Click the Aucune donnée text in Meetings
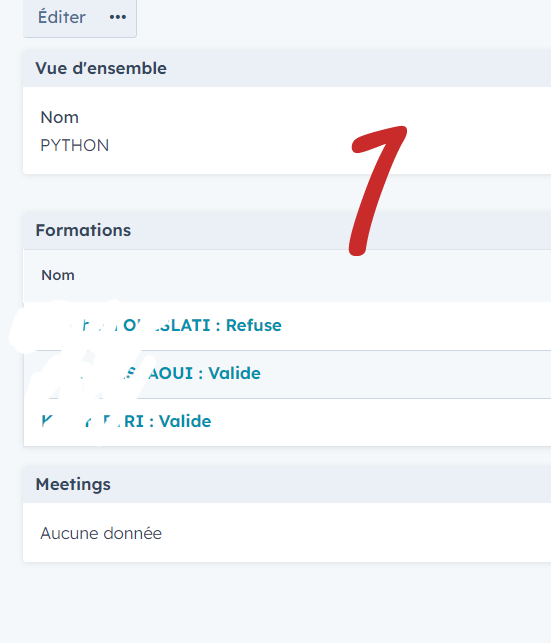The height and width of the screenshot is (643, 551). click(101, 534)
